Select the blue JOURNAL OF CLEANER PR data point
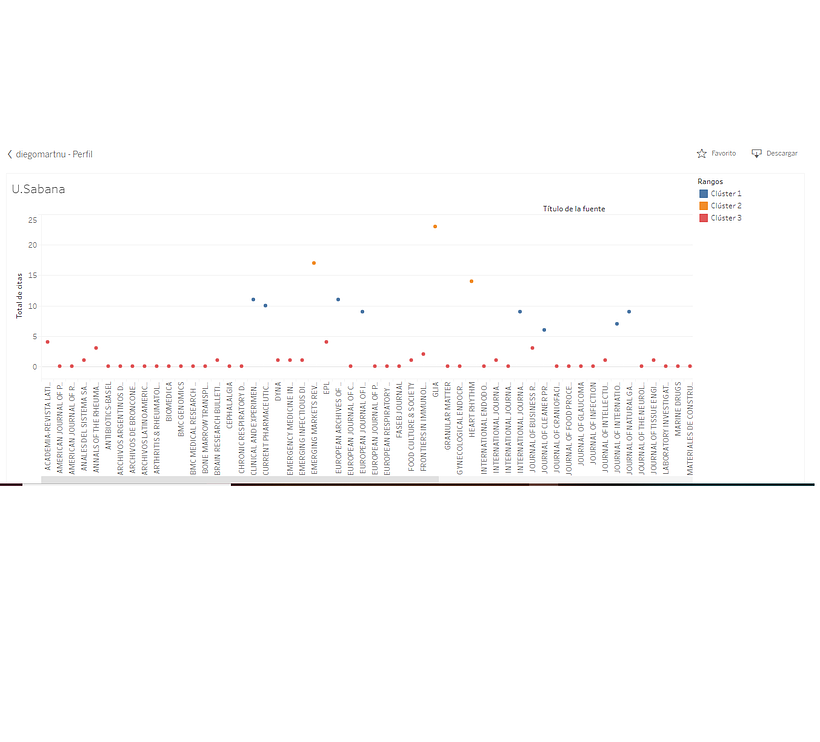 [544, 330]
